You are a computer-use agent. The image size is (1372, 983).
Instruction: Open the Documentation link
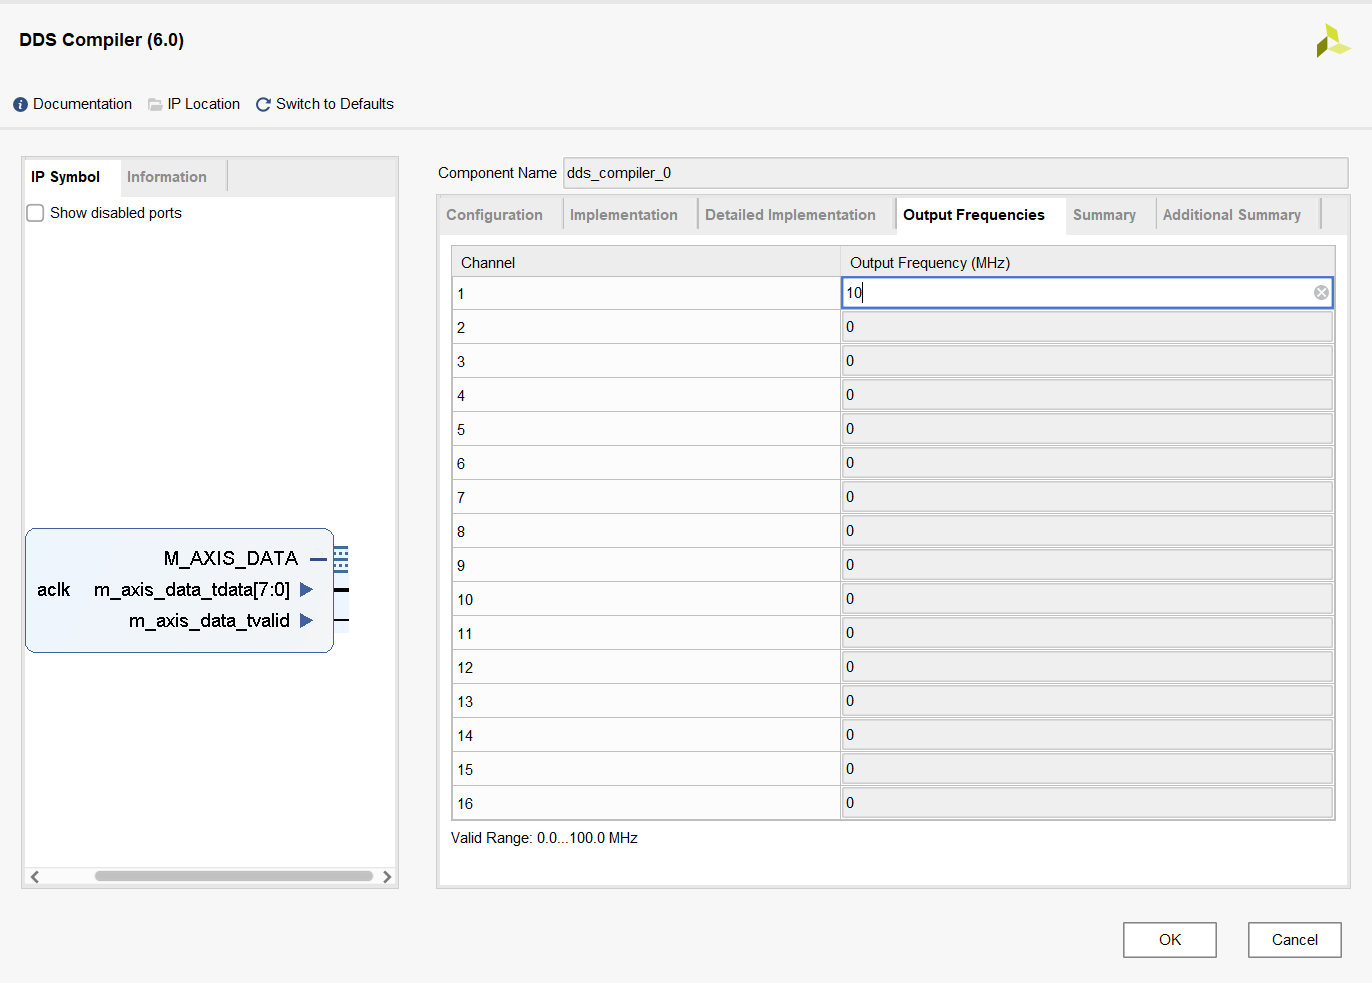pyautogui.click(x=82, y=104)
